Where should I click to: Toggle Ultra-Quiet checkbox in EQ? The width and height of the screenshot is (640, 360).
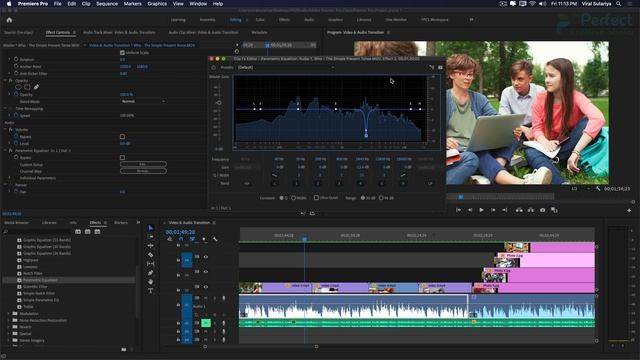(316, 198)
